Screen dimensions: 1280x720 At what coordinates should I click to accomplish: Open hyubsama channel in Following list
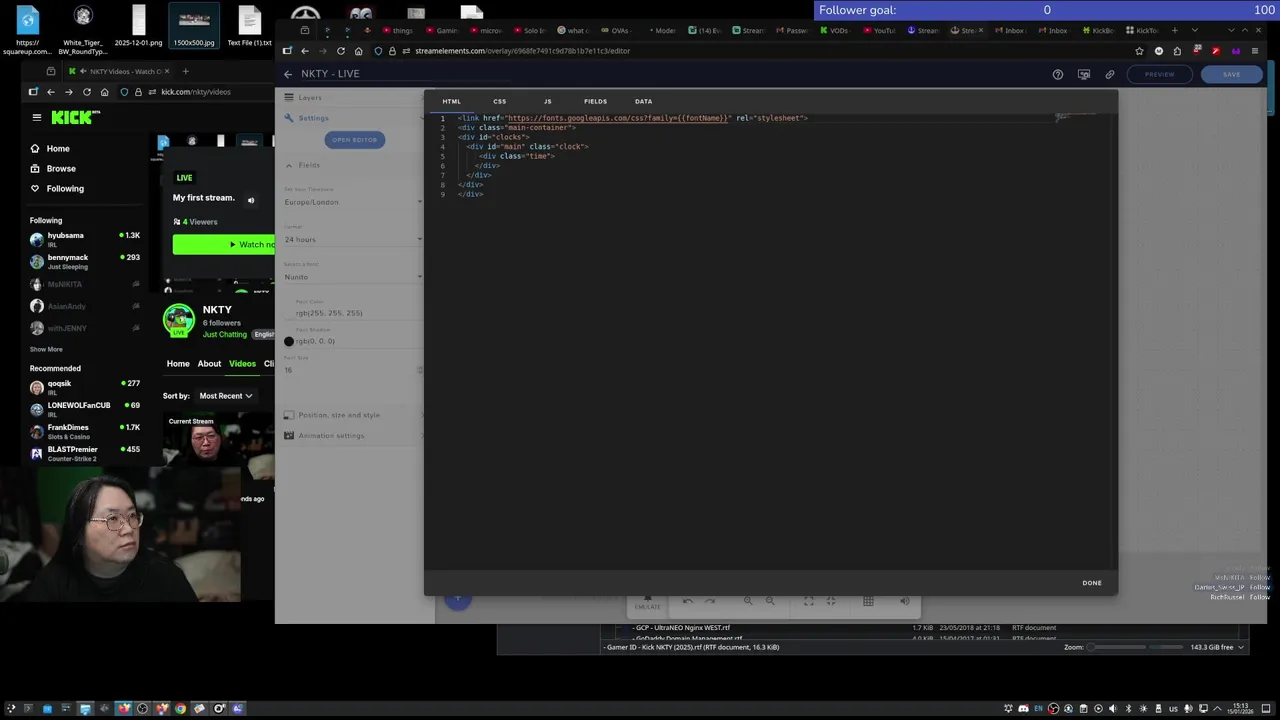(85, 239)
